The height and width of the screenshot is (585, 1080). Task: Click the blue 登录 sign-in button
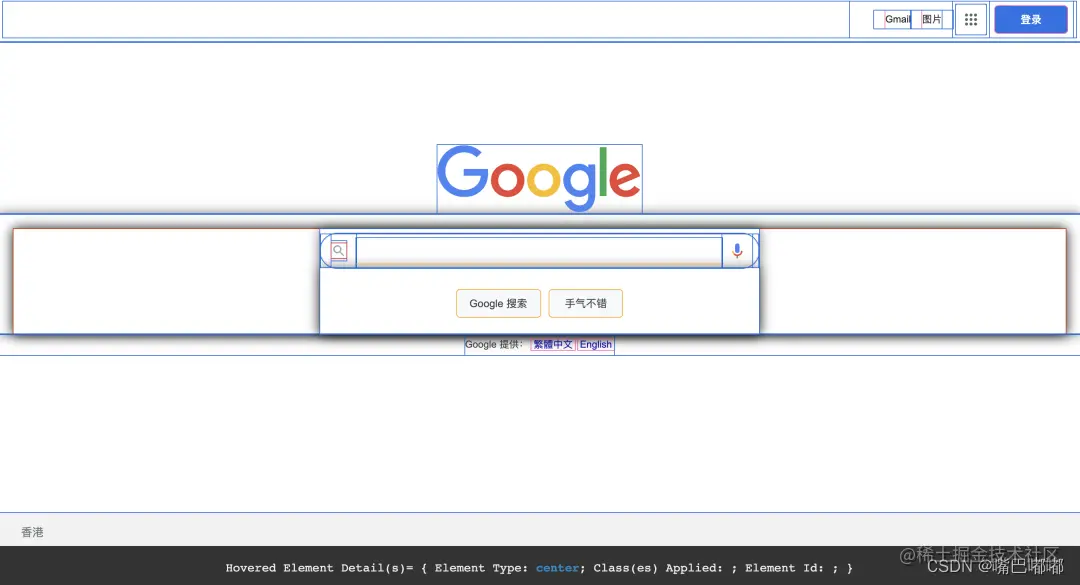(1030, 19)
